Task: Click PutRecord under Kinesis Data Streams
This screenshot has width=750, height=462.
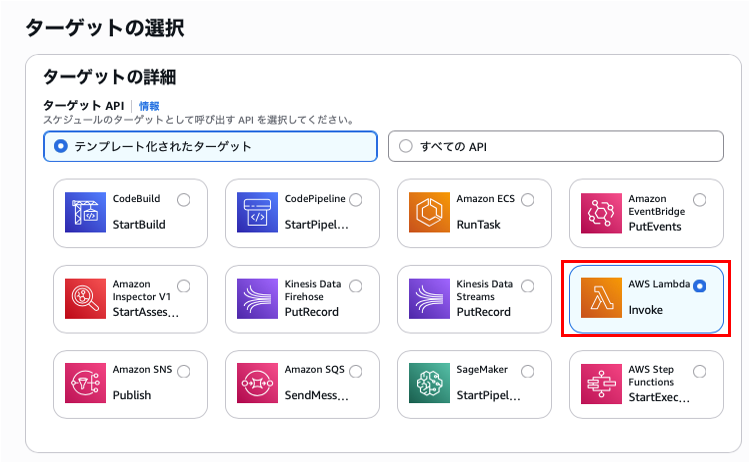Action: click(x=484, y=312)
